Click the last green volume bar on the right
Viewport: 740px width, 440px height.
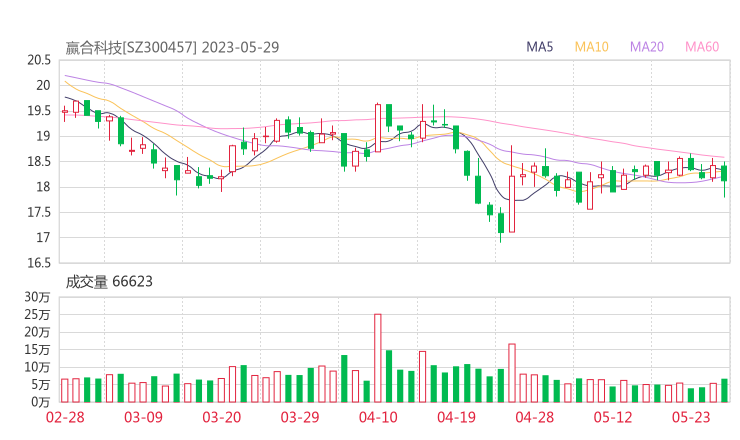(x=724, y=390)
